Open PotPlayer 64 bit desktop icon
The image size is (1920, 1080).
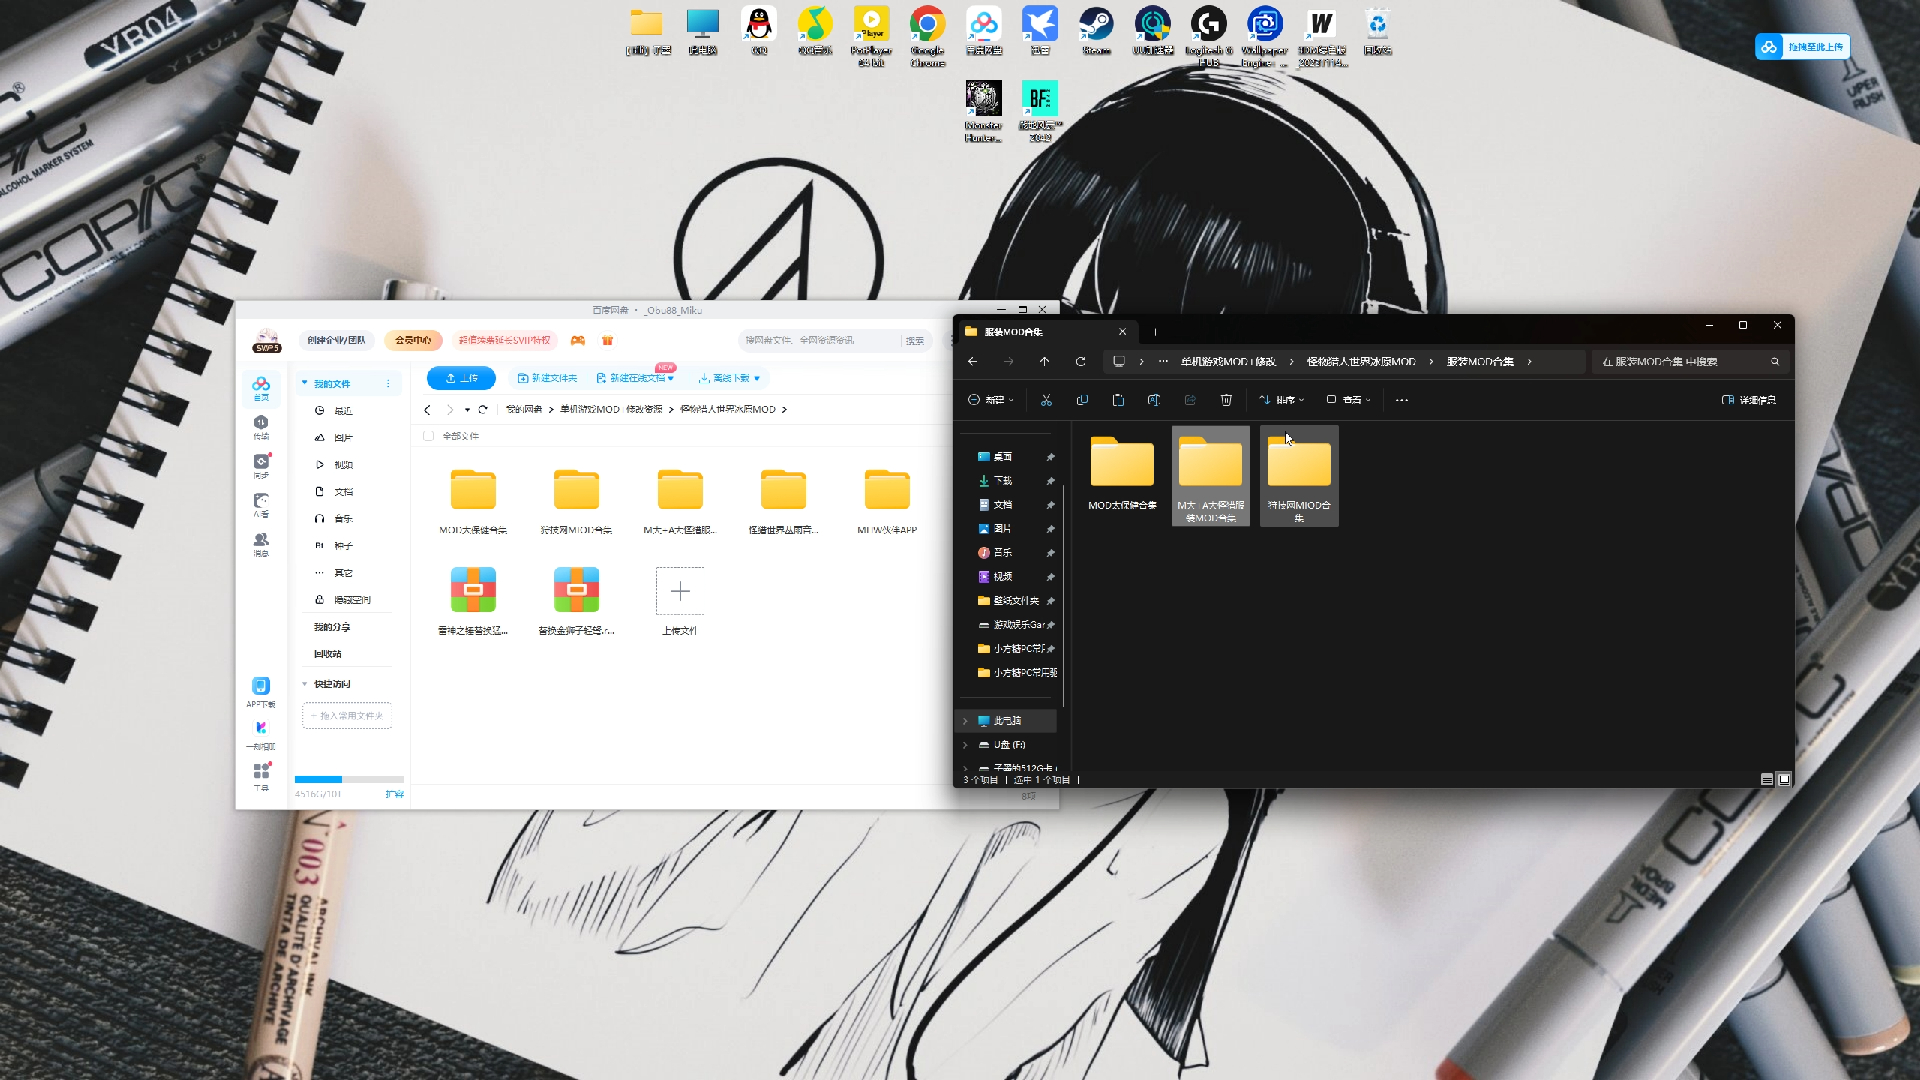[x=871, y=36]
